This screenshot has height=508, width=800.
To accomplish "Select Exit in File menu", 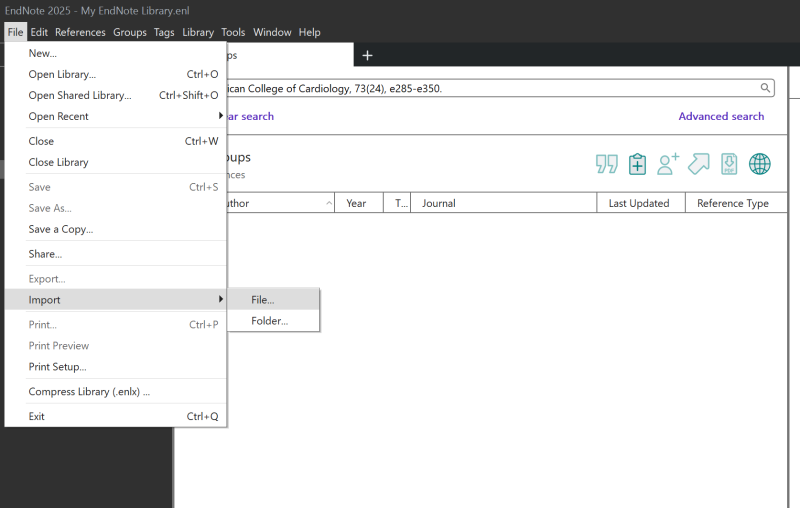I will click(116, 416).
